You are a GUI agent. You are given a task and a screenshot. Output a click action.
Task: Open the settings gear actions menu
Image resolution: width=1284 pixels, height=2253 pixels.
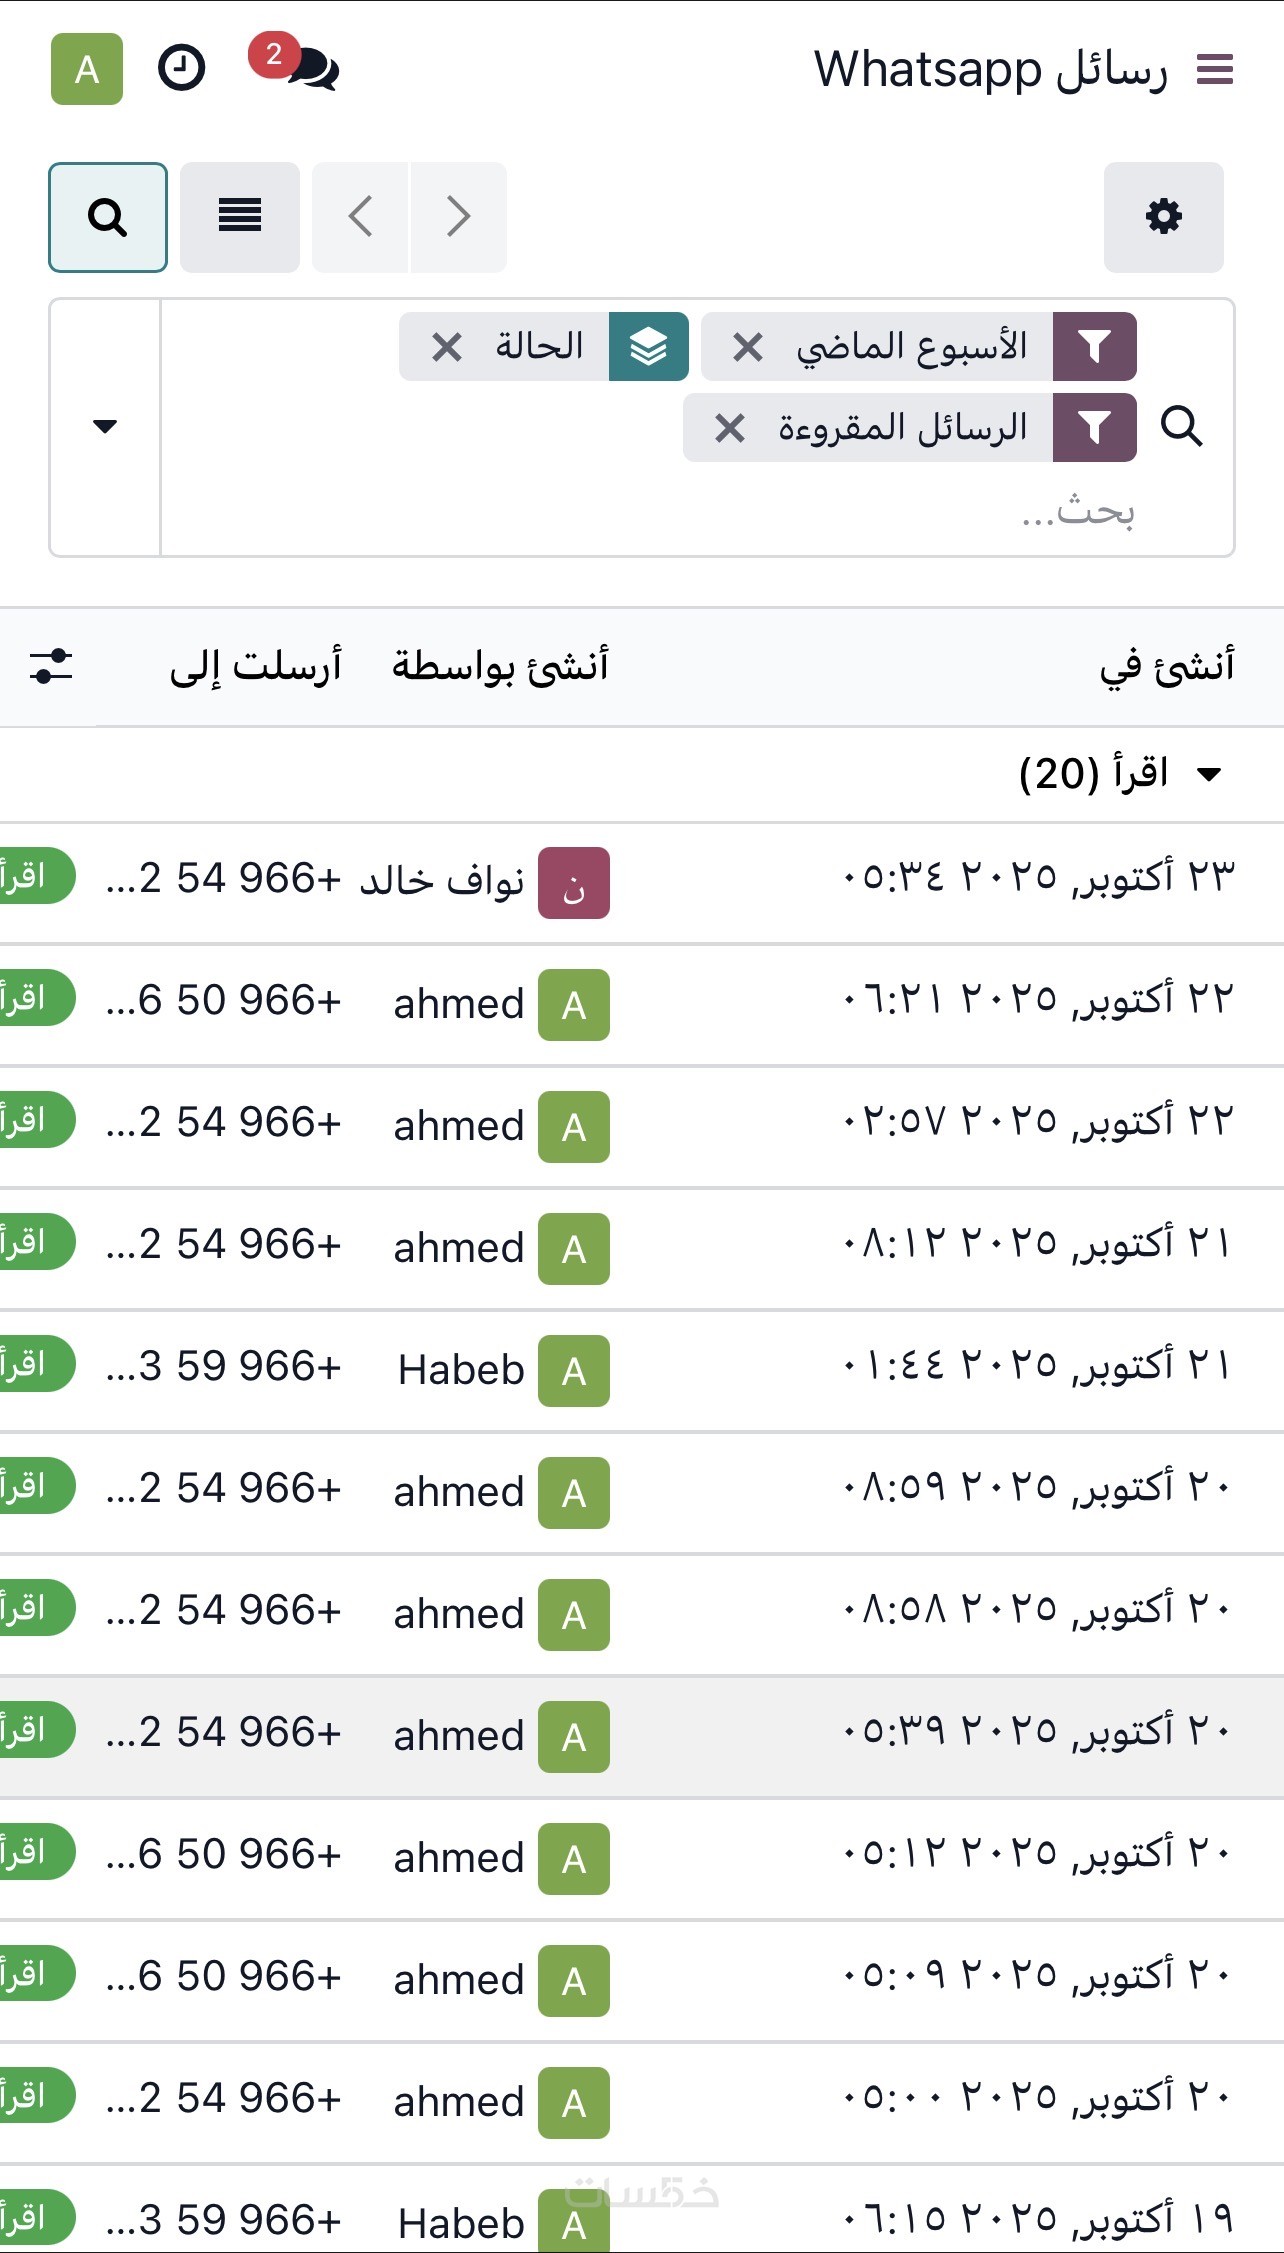coord(1163,217)
